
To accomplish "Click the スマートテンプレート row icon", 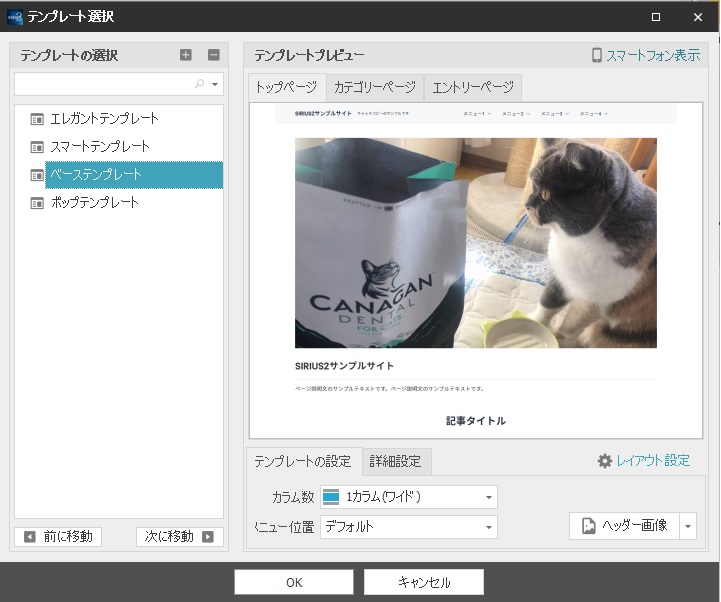I will tap(37, 147).
